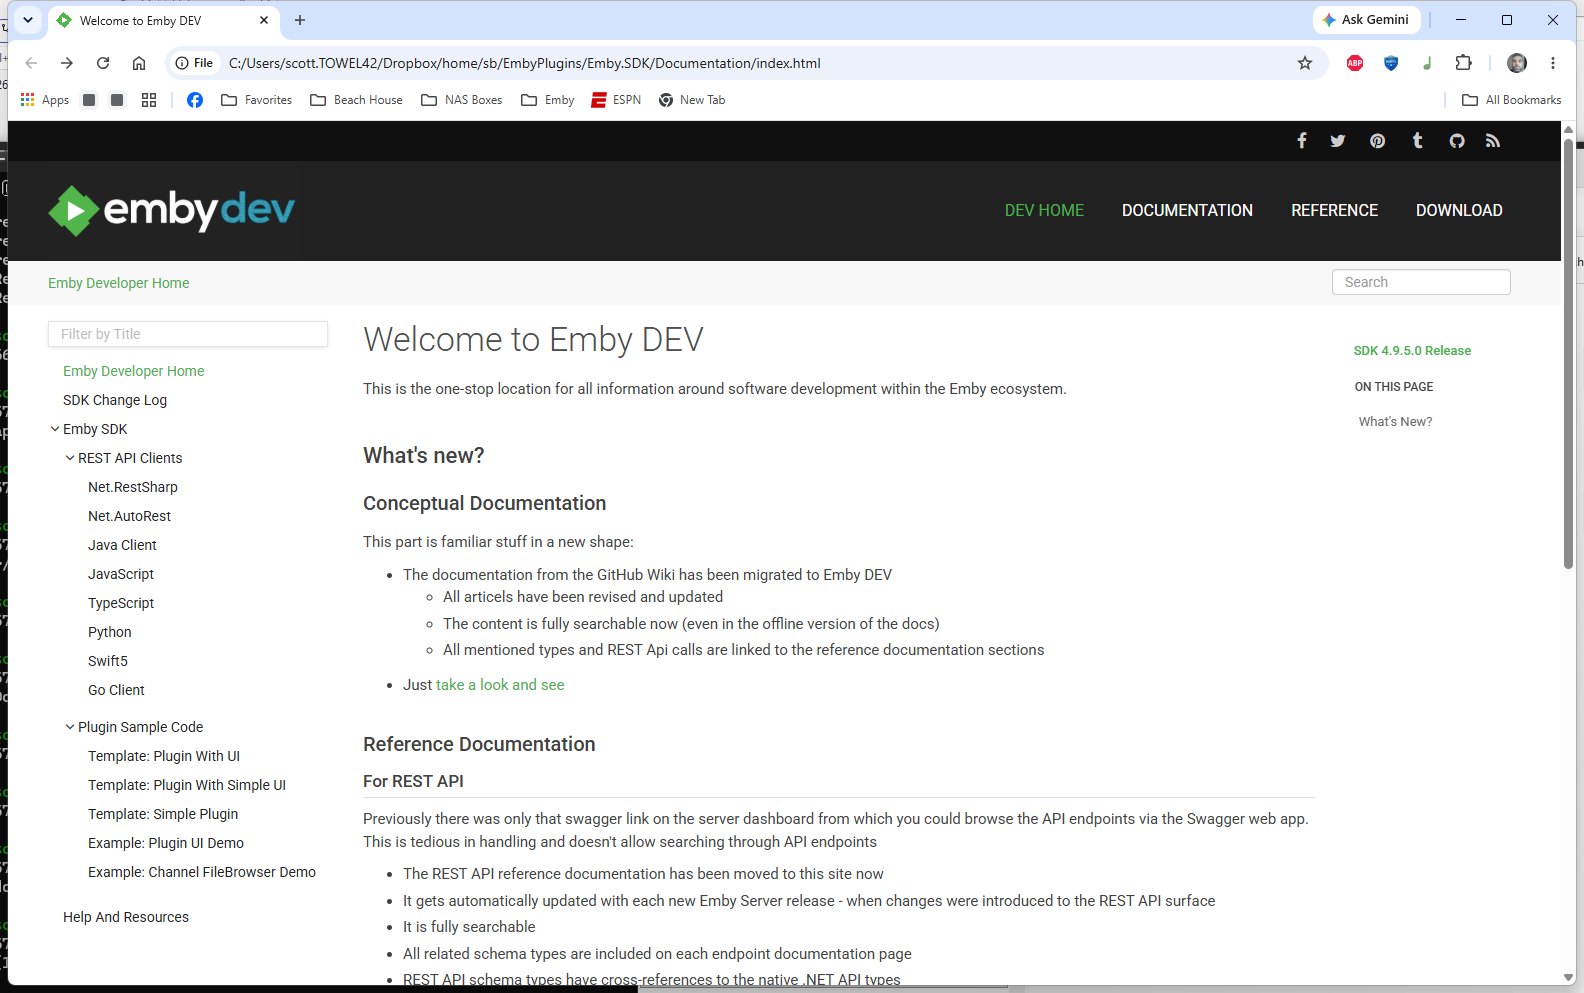The height and width of the screenshot is (993, 1584).
Task: Open the Twitter social icon in the header
Action: [1338, 141]
